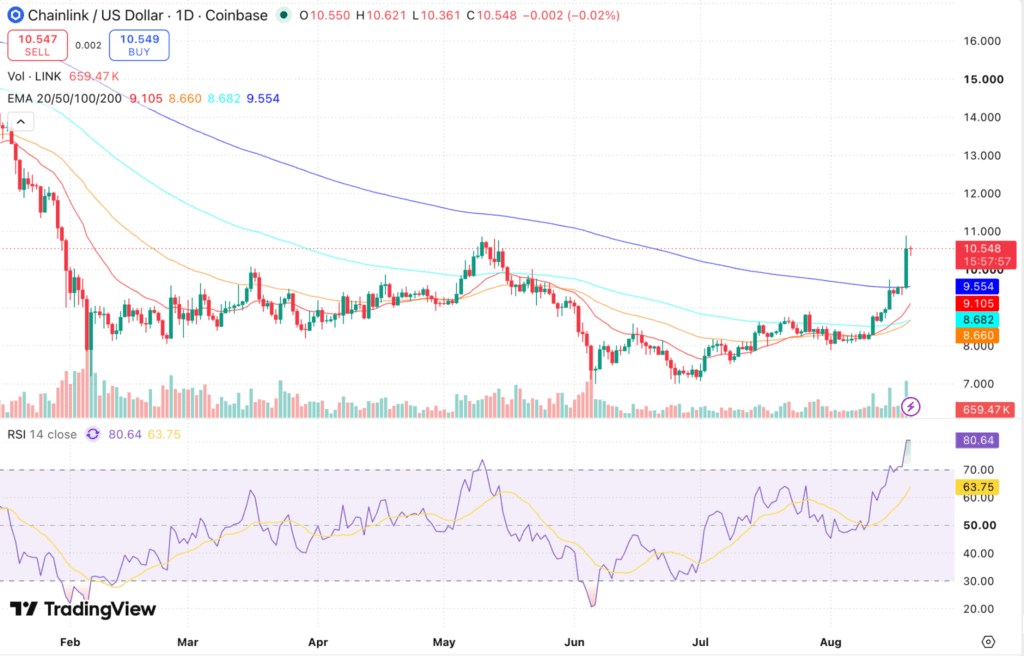This screenshot has width=1024, height=656.
Task: Click the Chainlink symbol logo icon
Action: tap(15, 14)
